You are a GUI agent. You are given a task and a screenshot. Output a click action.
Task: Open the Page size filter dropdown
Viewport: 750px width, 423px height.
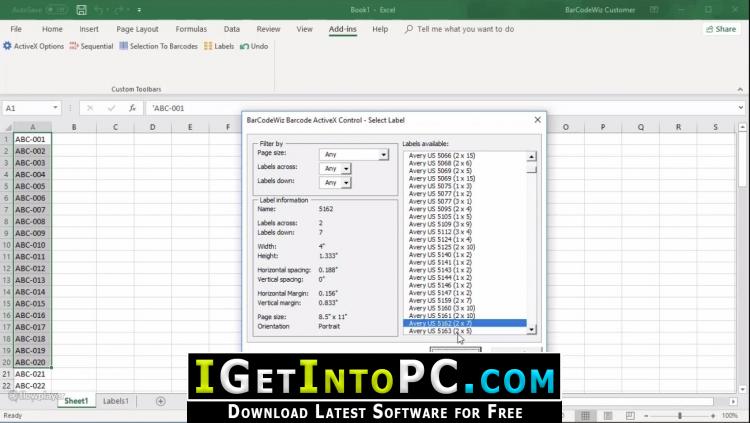pos(383,155)
